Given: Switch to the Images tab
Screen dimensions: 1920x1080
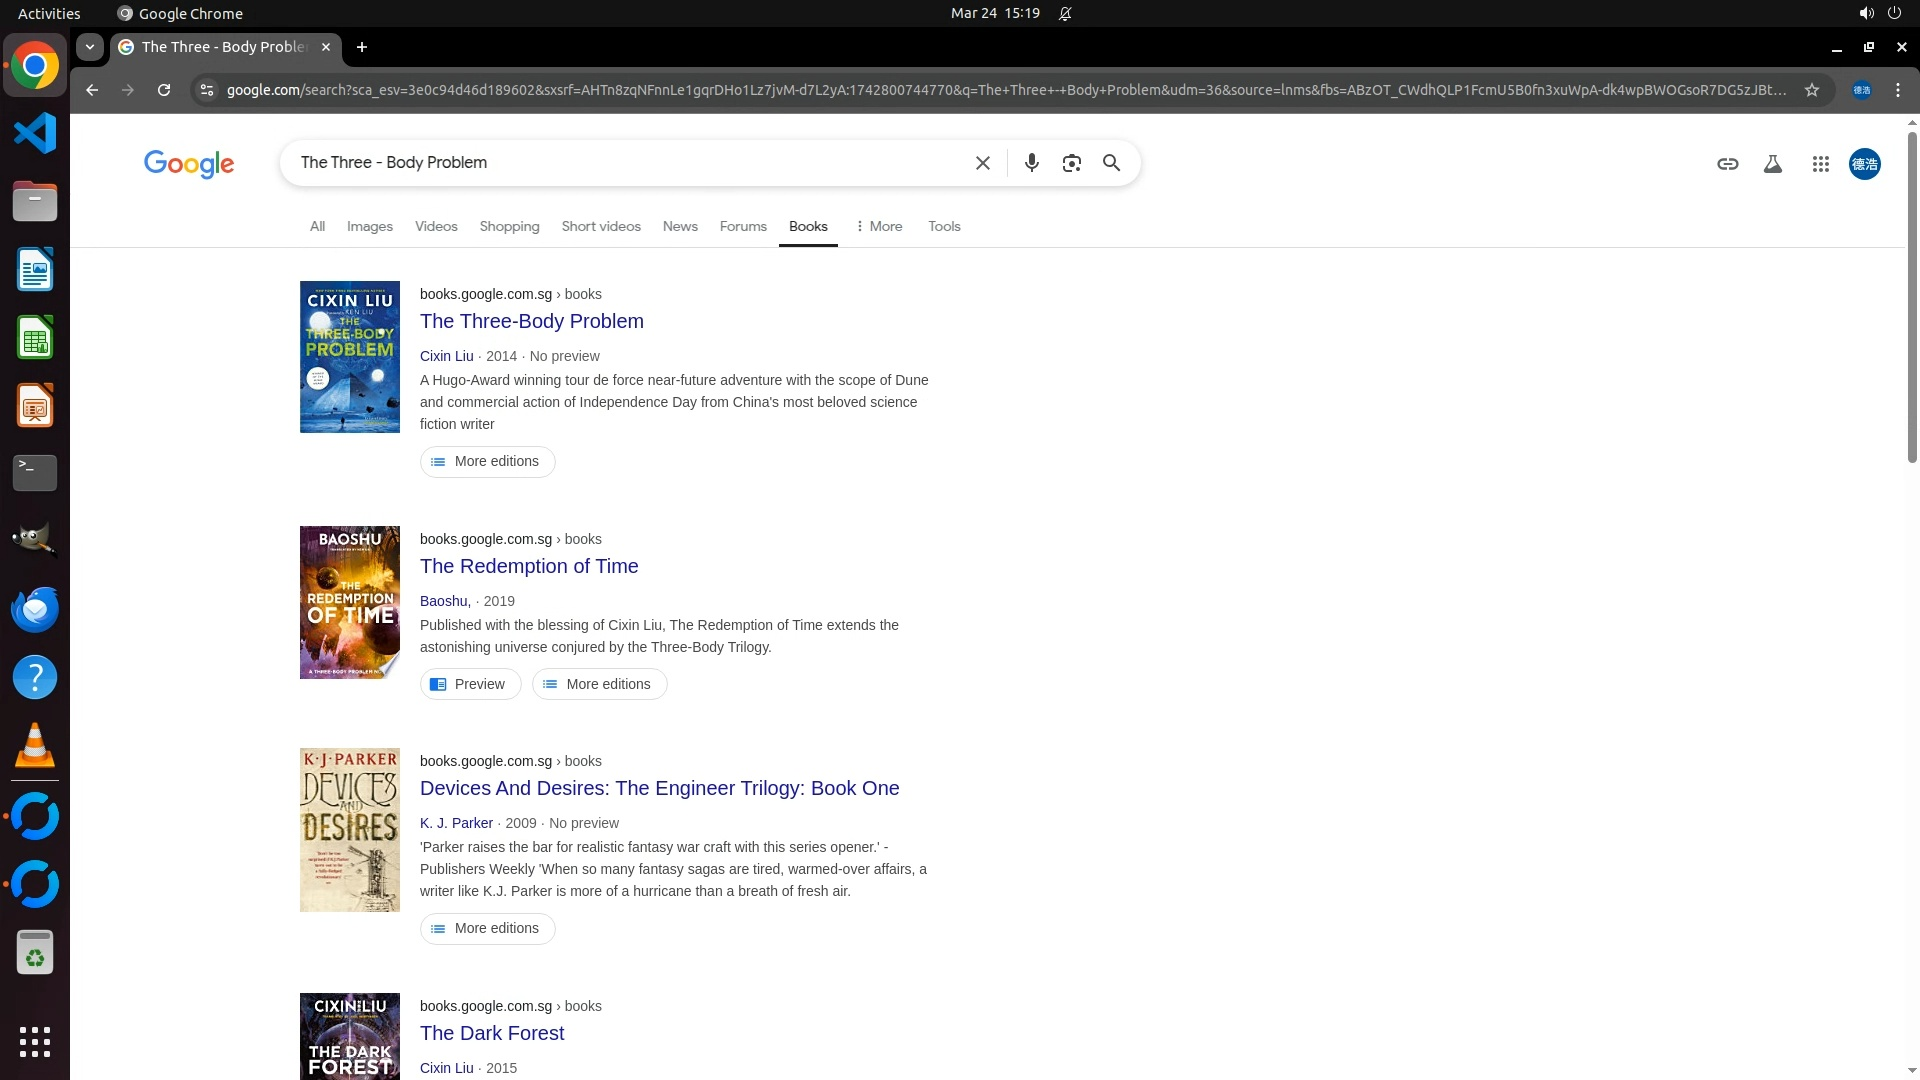Looking at the screenshot, I should 369,226.
